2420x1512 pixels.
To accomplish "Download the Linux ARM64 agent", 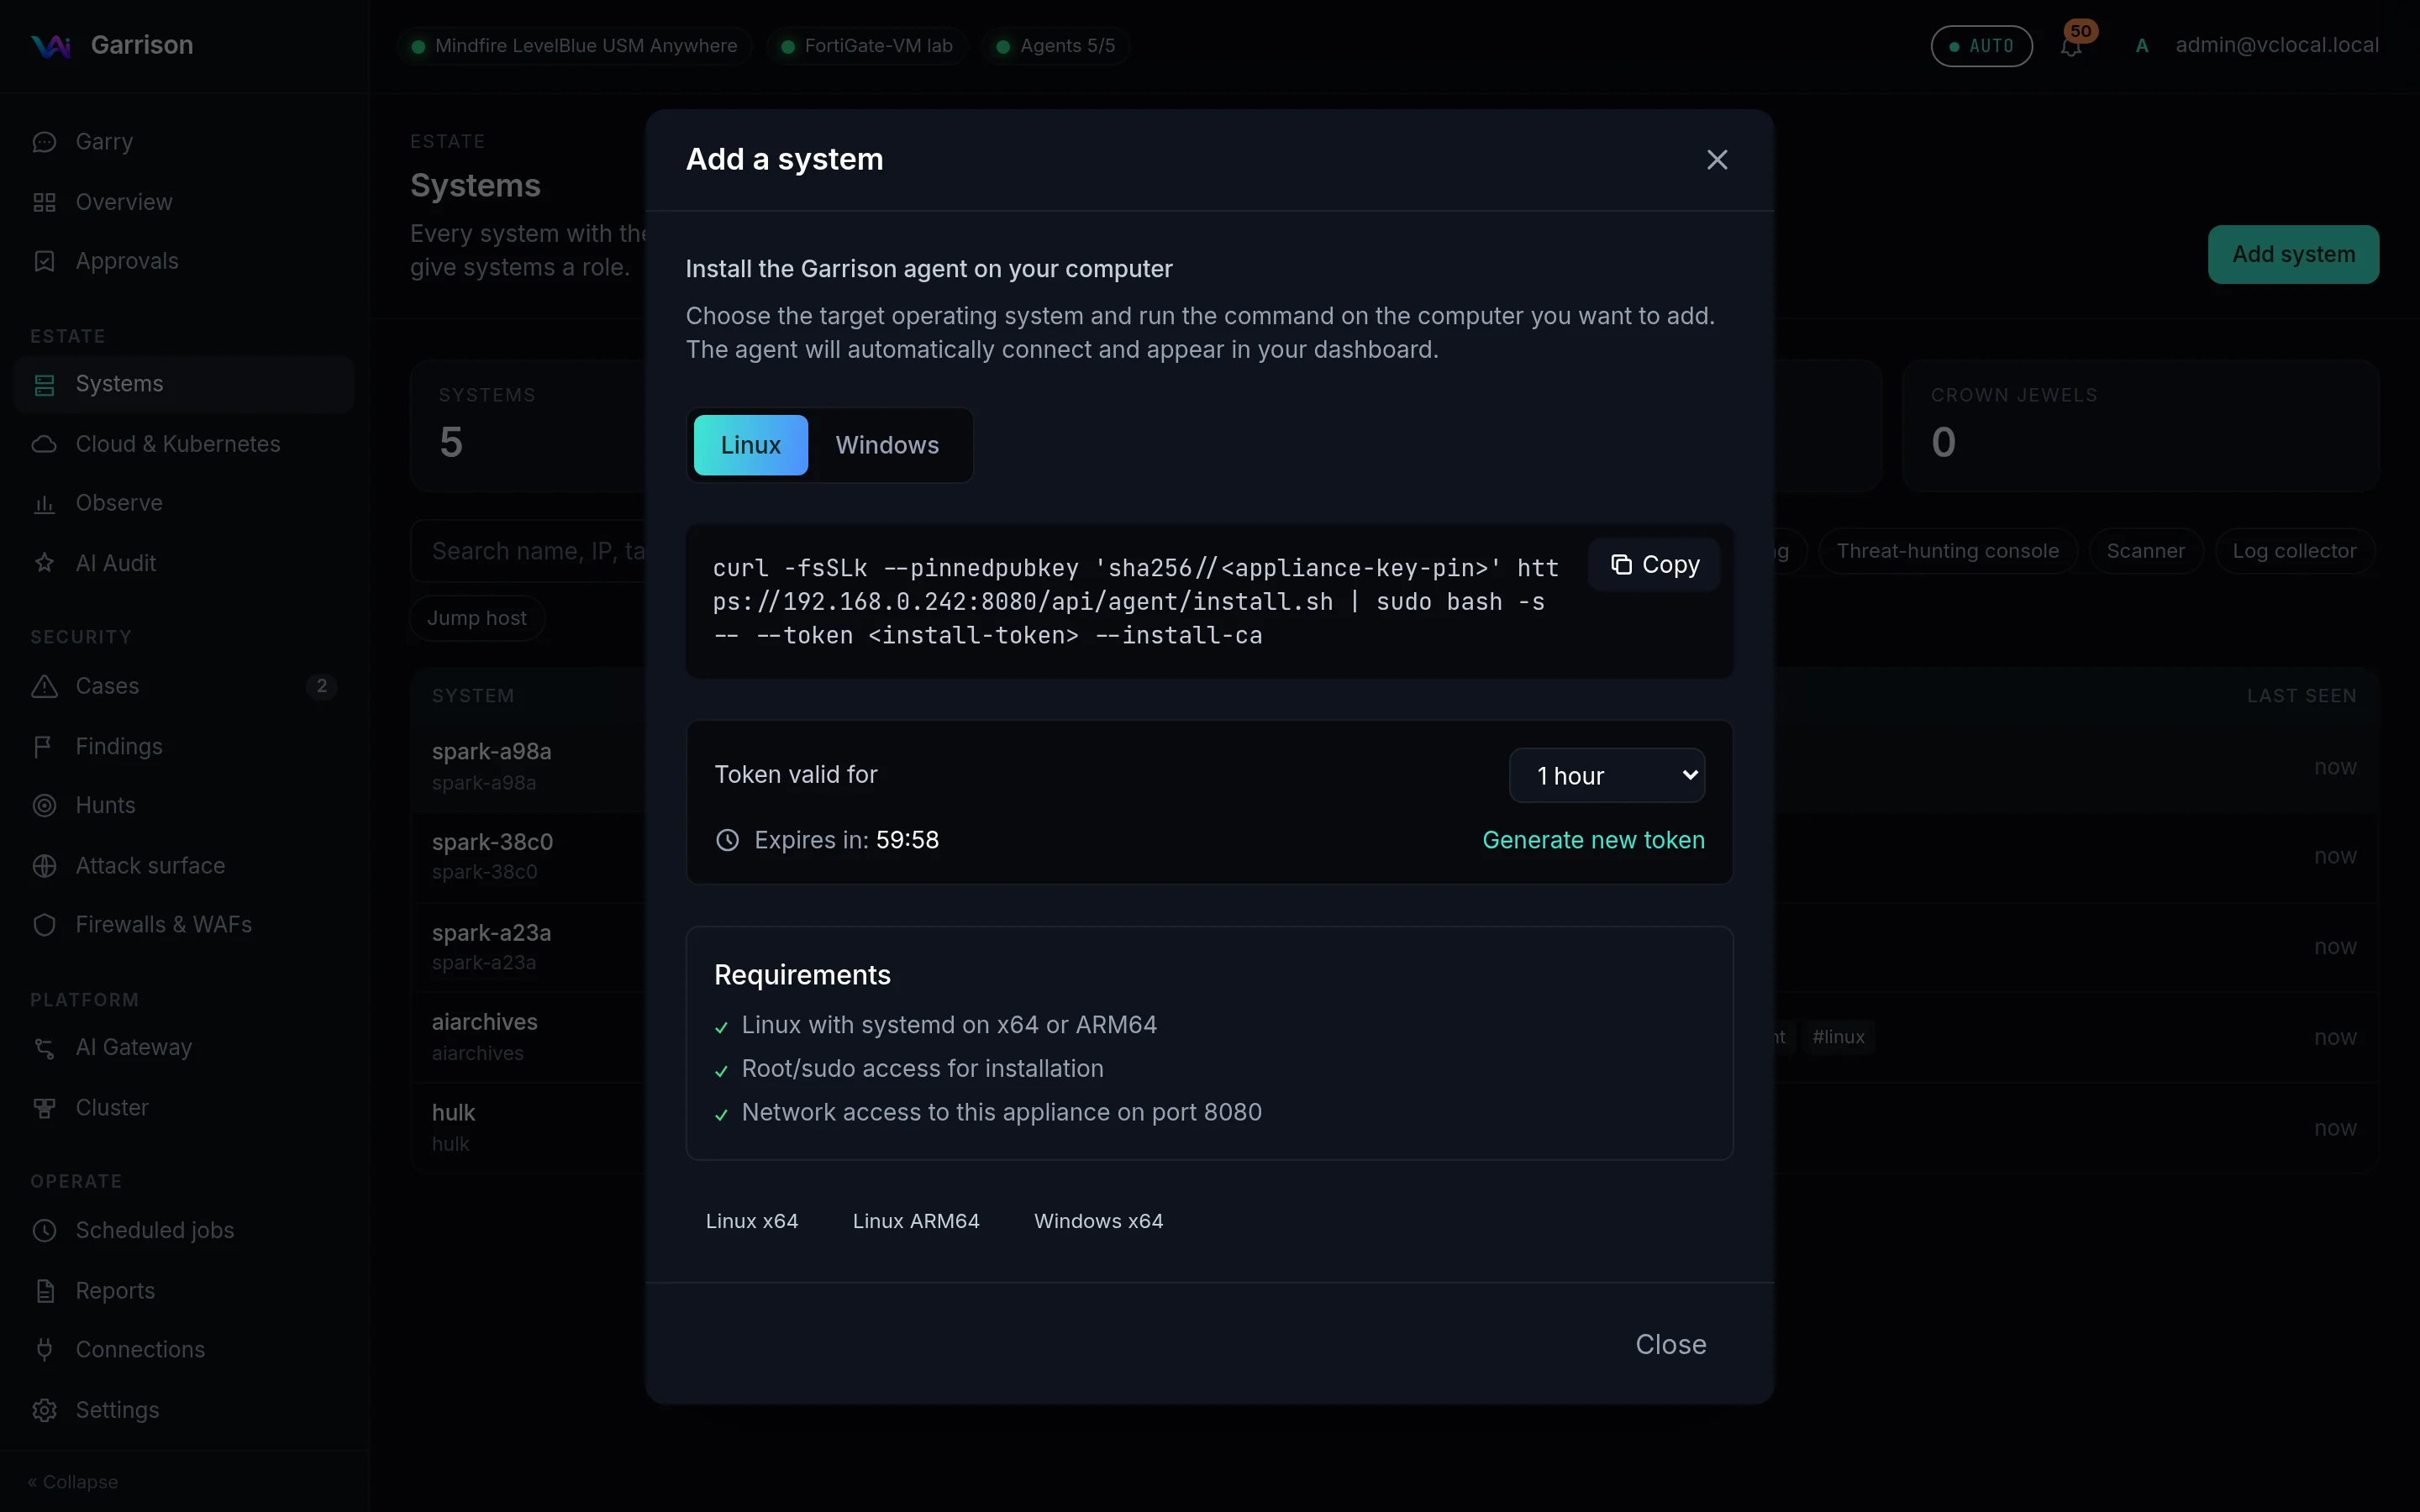I will (916, 1221).
